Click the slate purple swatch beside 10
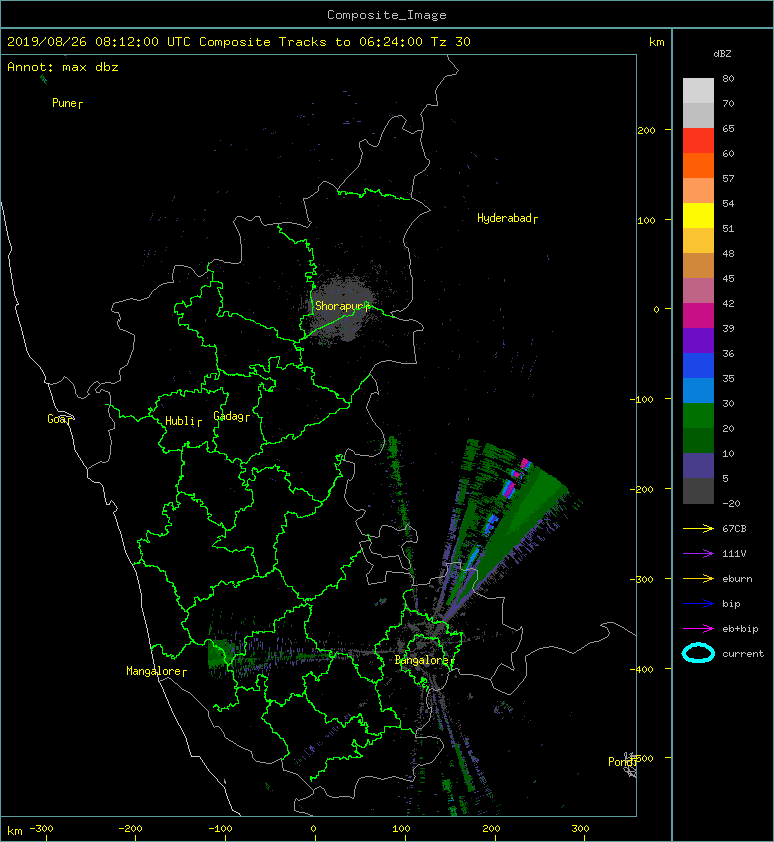Screen dimensions: 774x842 (698, 466)
